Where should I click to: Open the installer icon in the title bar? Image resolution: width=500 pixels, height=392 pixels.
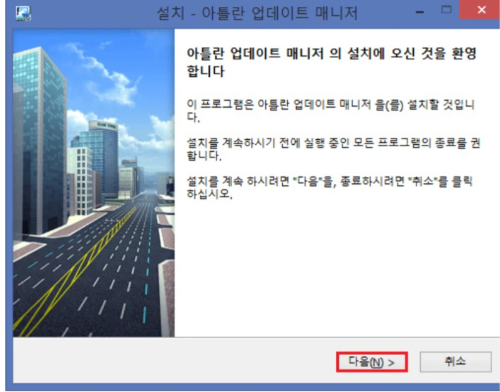coord(23,13)
